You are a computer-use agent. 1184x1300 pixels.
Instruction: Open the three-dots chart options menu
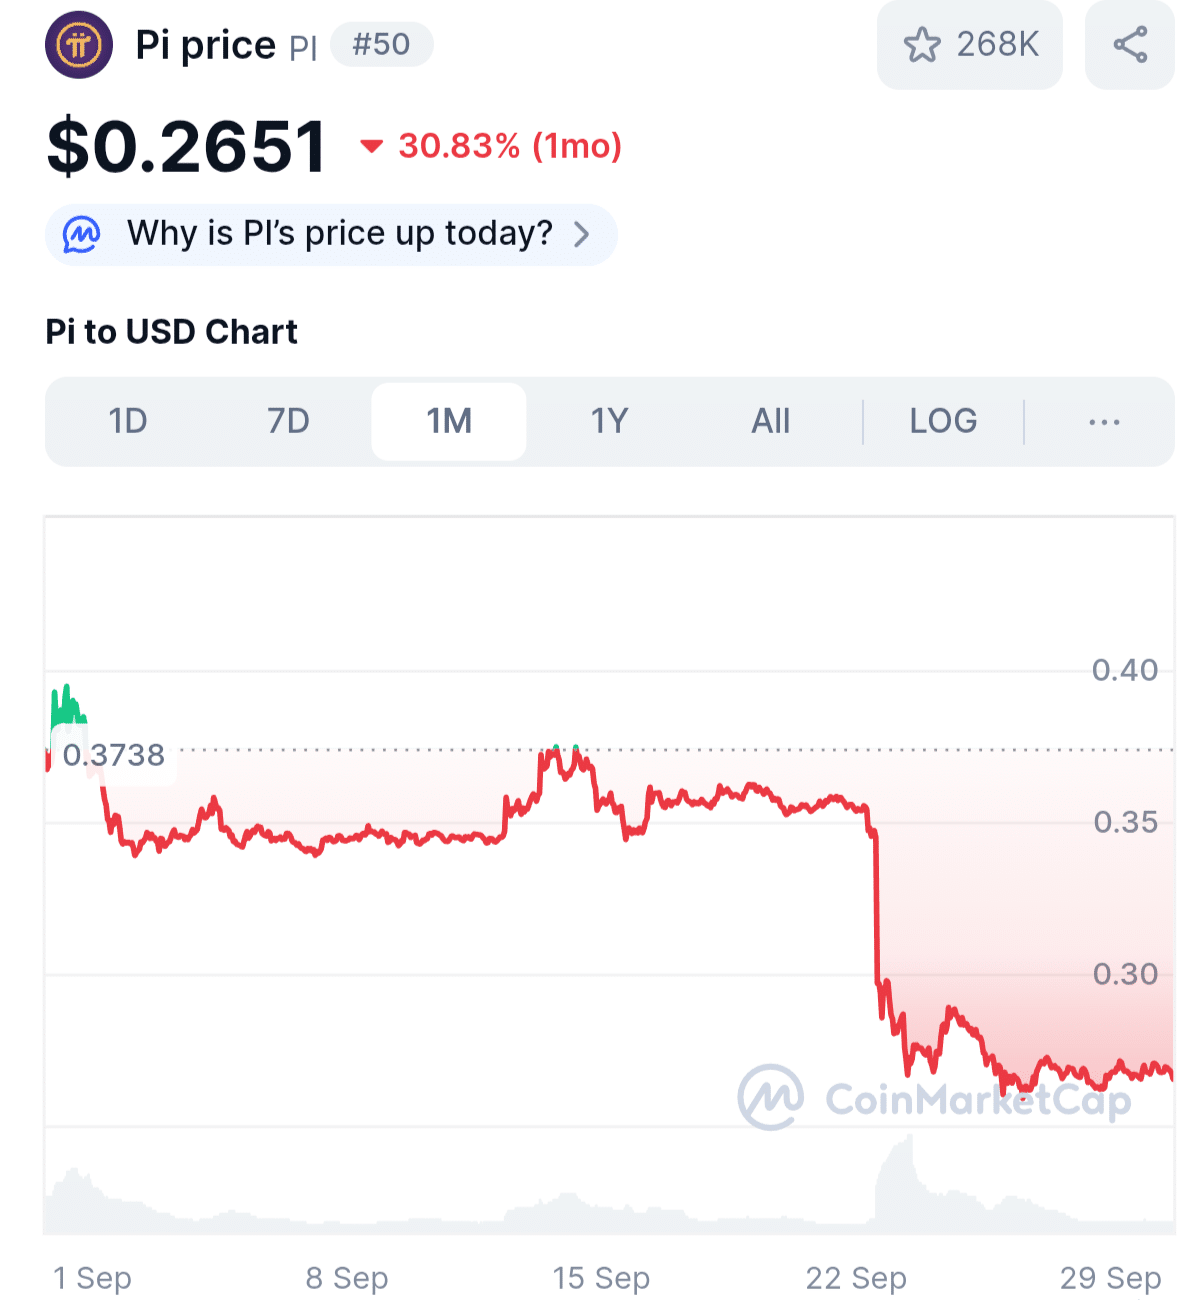pyautogui.click(x=1103, y=422)
